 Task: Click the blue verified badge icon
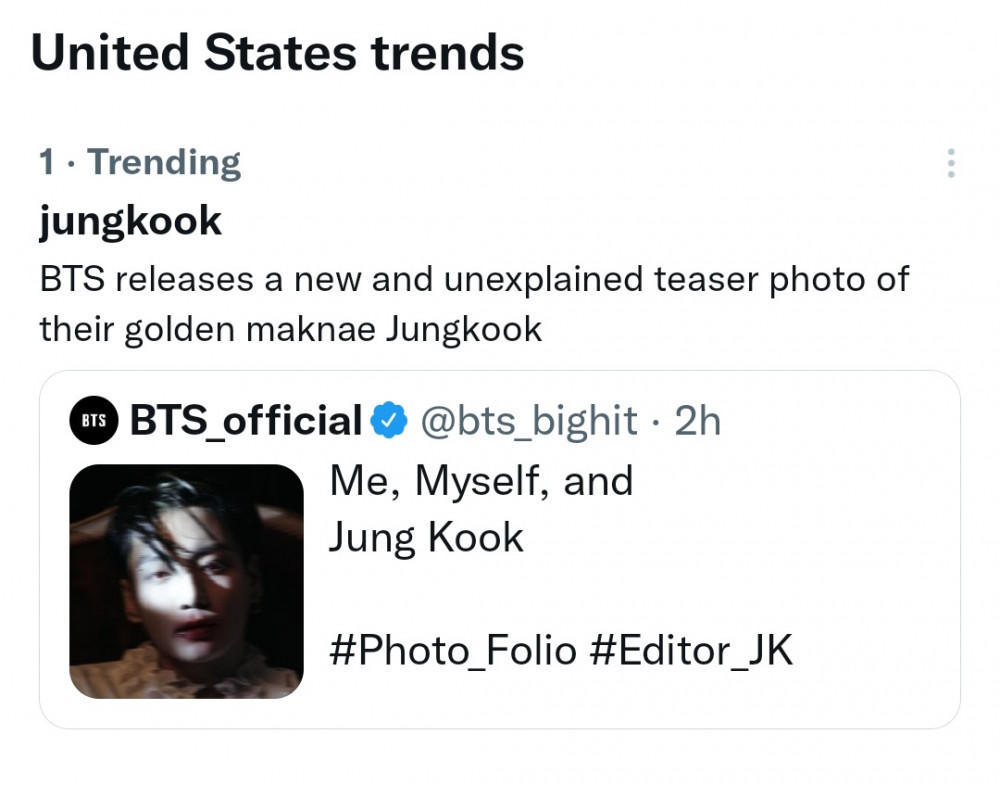coord(389,420)
